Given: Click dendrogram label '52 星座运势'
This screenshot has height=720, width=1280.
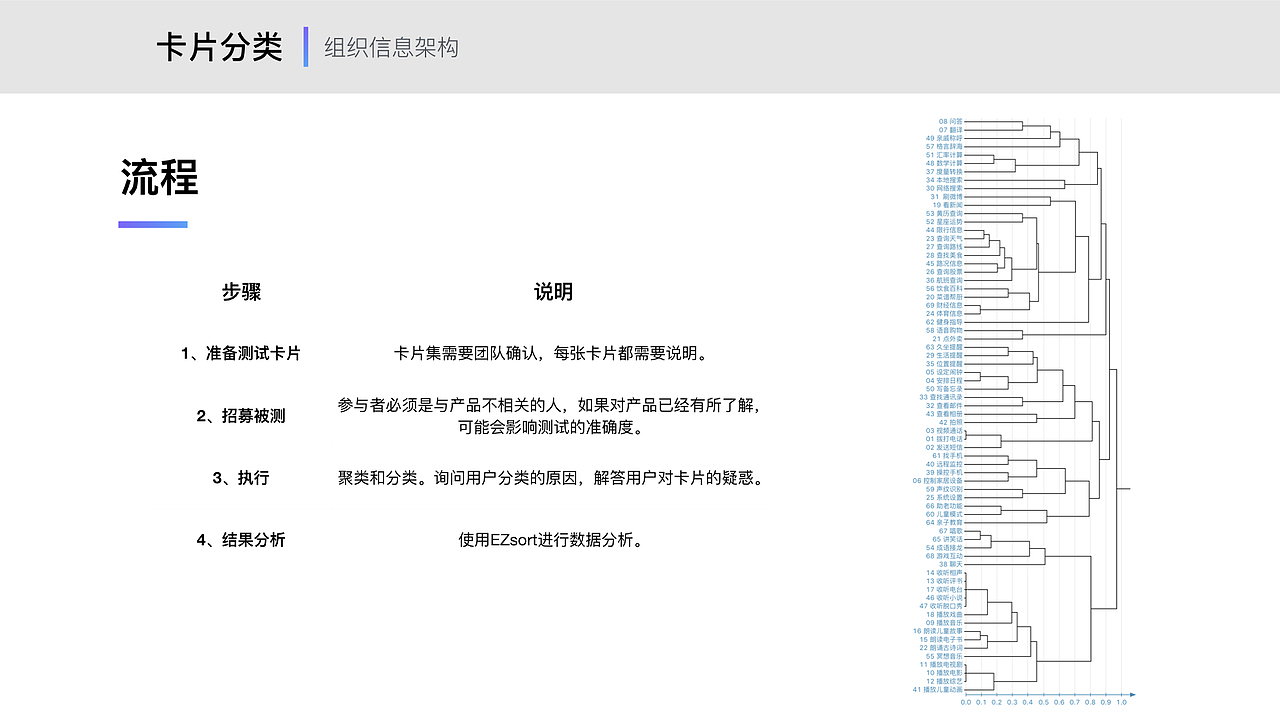Looking at the screenshot, I should pos(945,221).
